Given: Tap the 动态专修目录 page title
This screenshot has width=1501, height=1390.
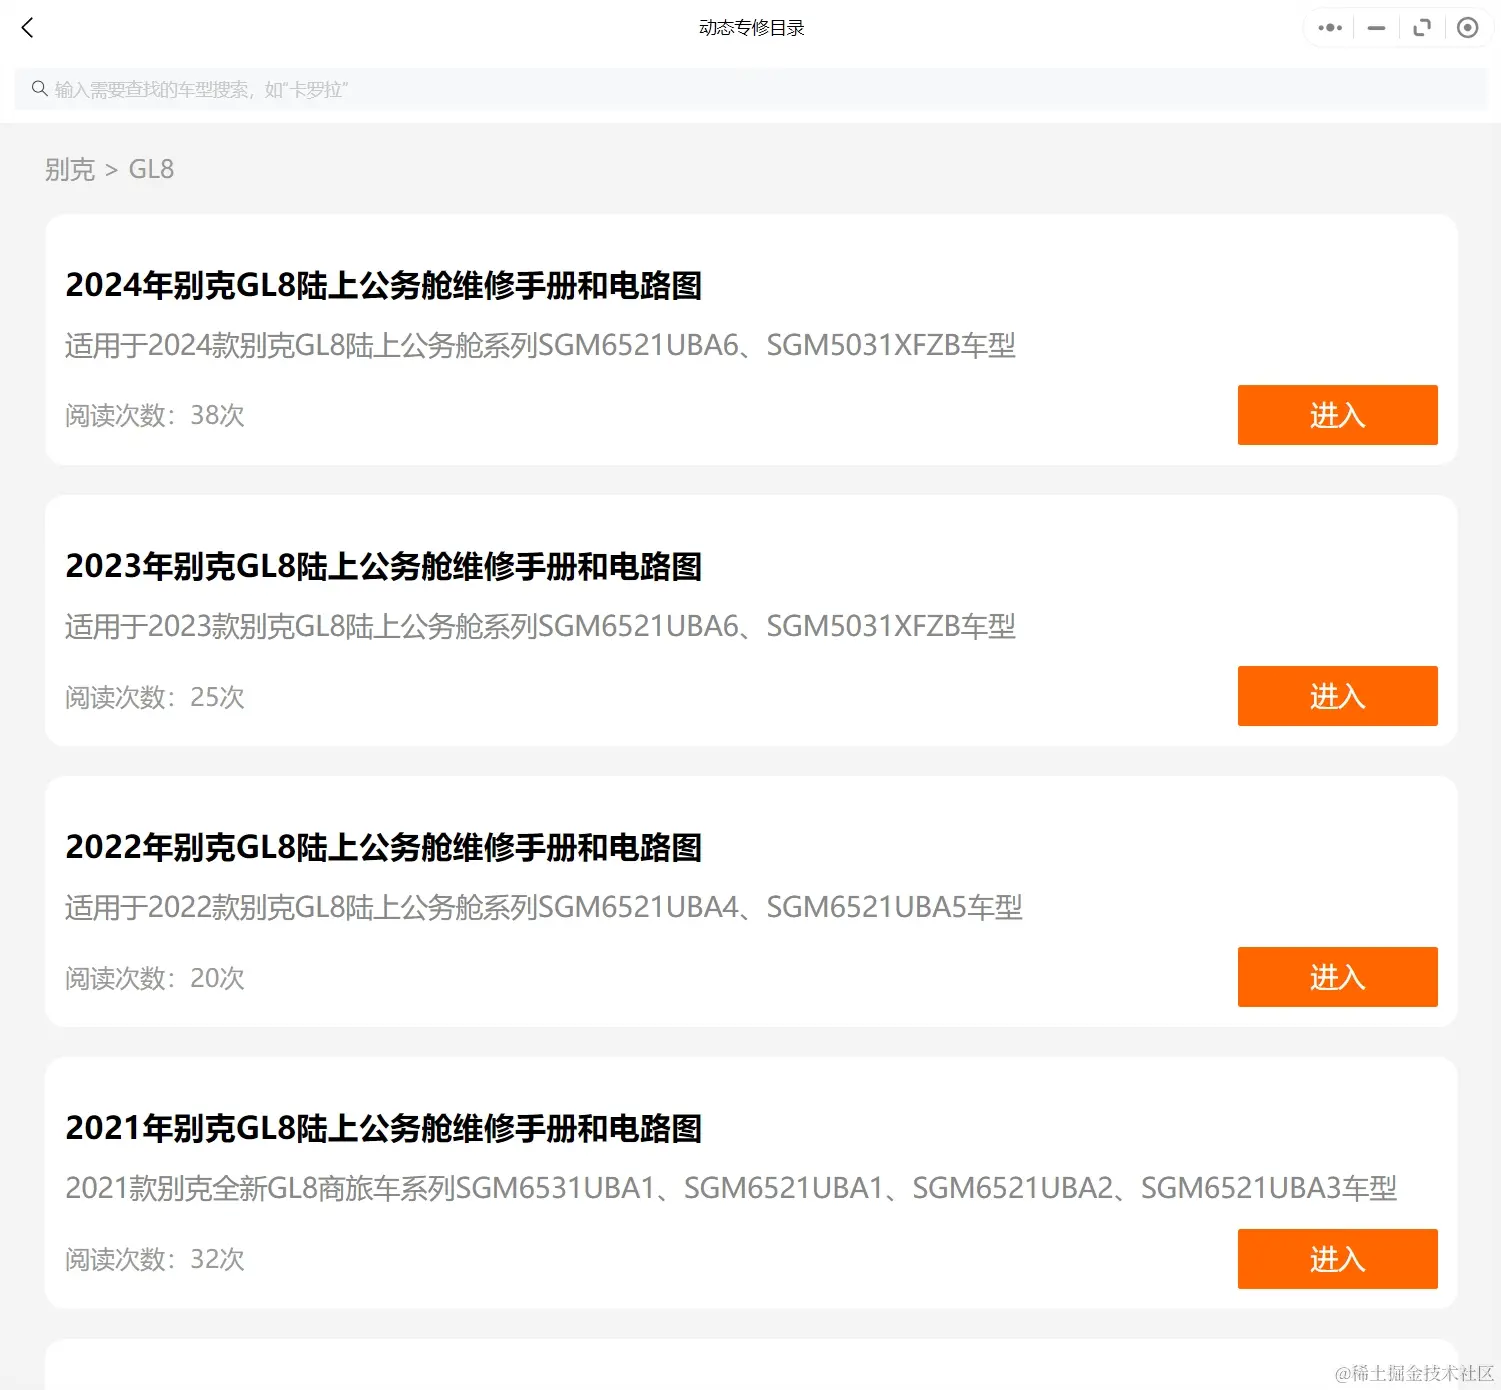Looking at the screenshot, I should tap(751, 27).
